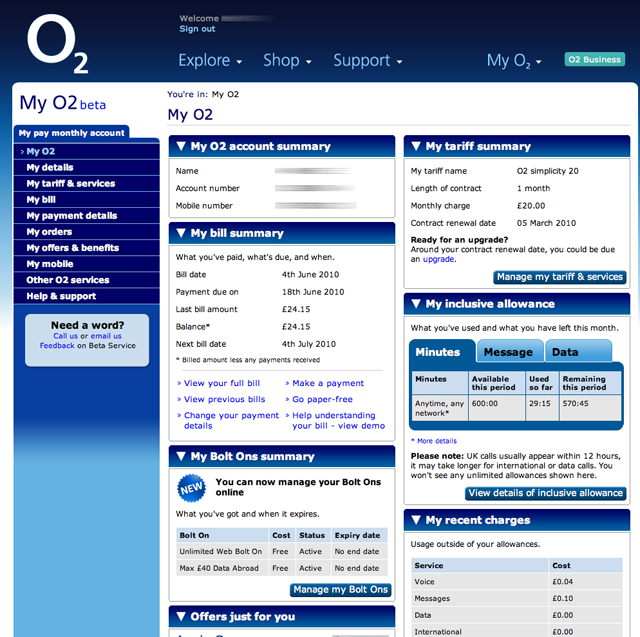640x637 pixels.
Task: Collapse Offers just for you panel
Action: point(181,617)
